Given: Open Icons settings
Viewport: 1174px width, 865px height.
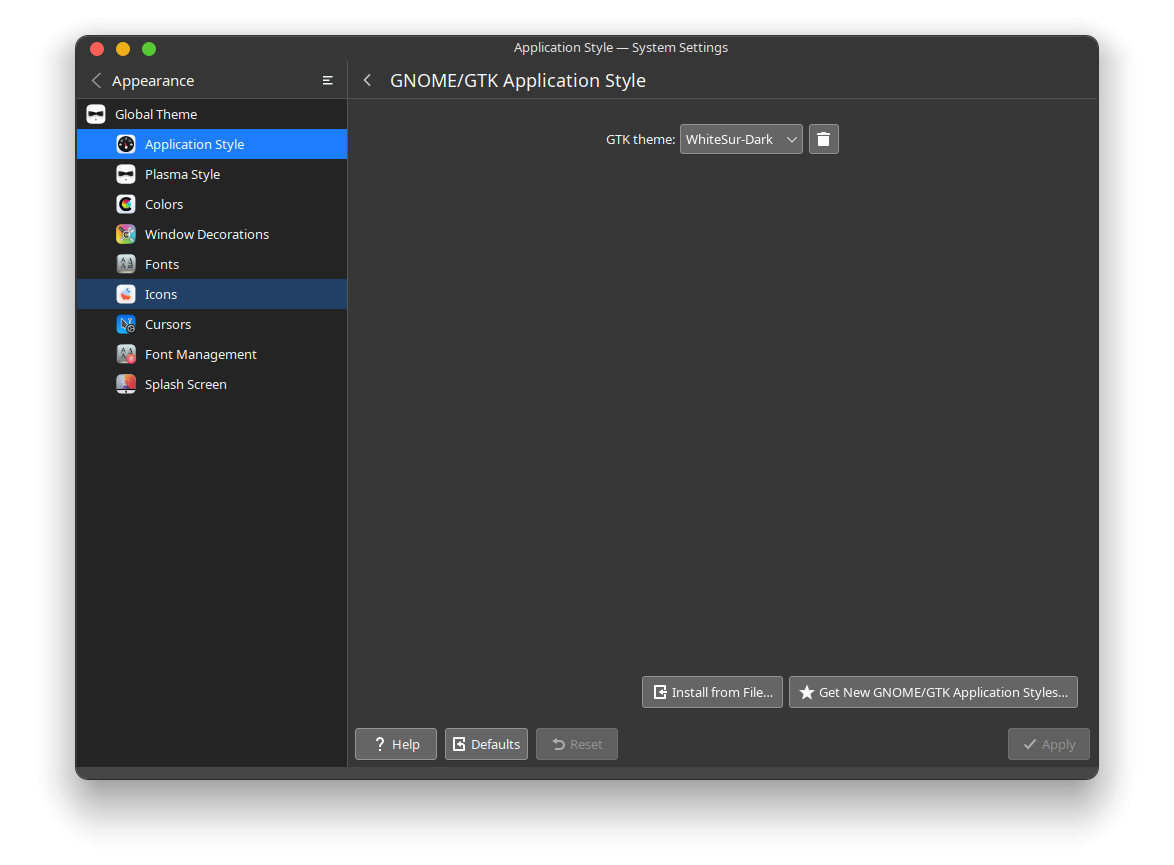Looking at the screenshot, I should [x=212, y=294].
